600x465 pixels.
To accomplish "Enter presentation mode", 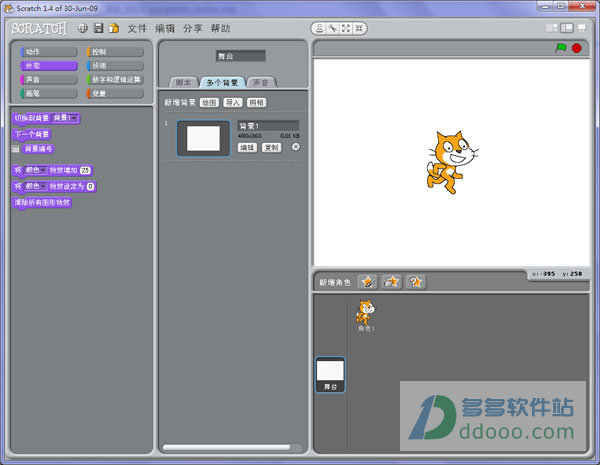I will [x=582, y=28].
